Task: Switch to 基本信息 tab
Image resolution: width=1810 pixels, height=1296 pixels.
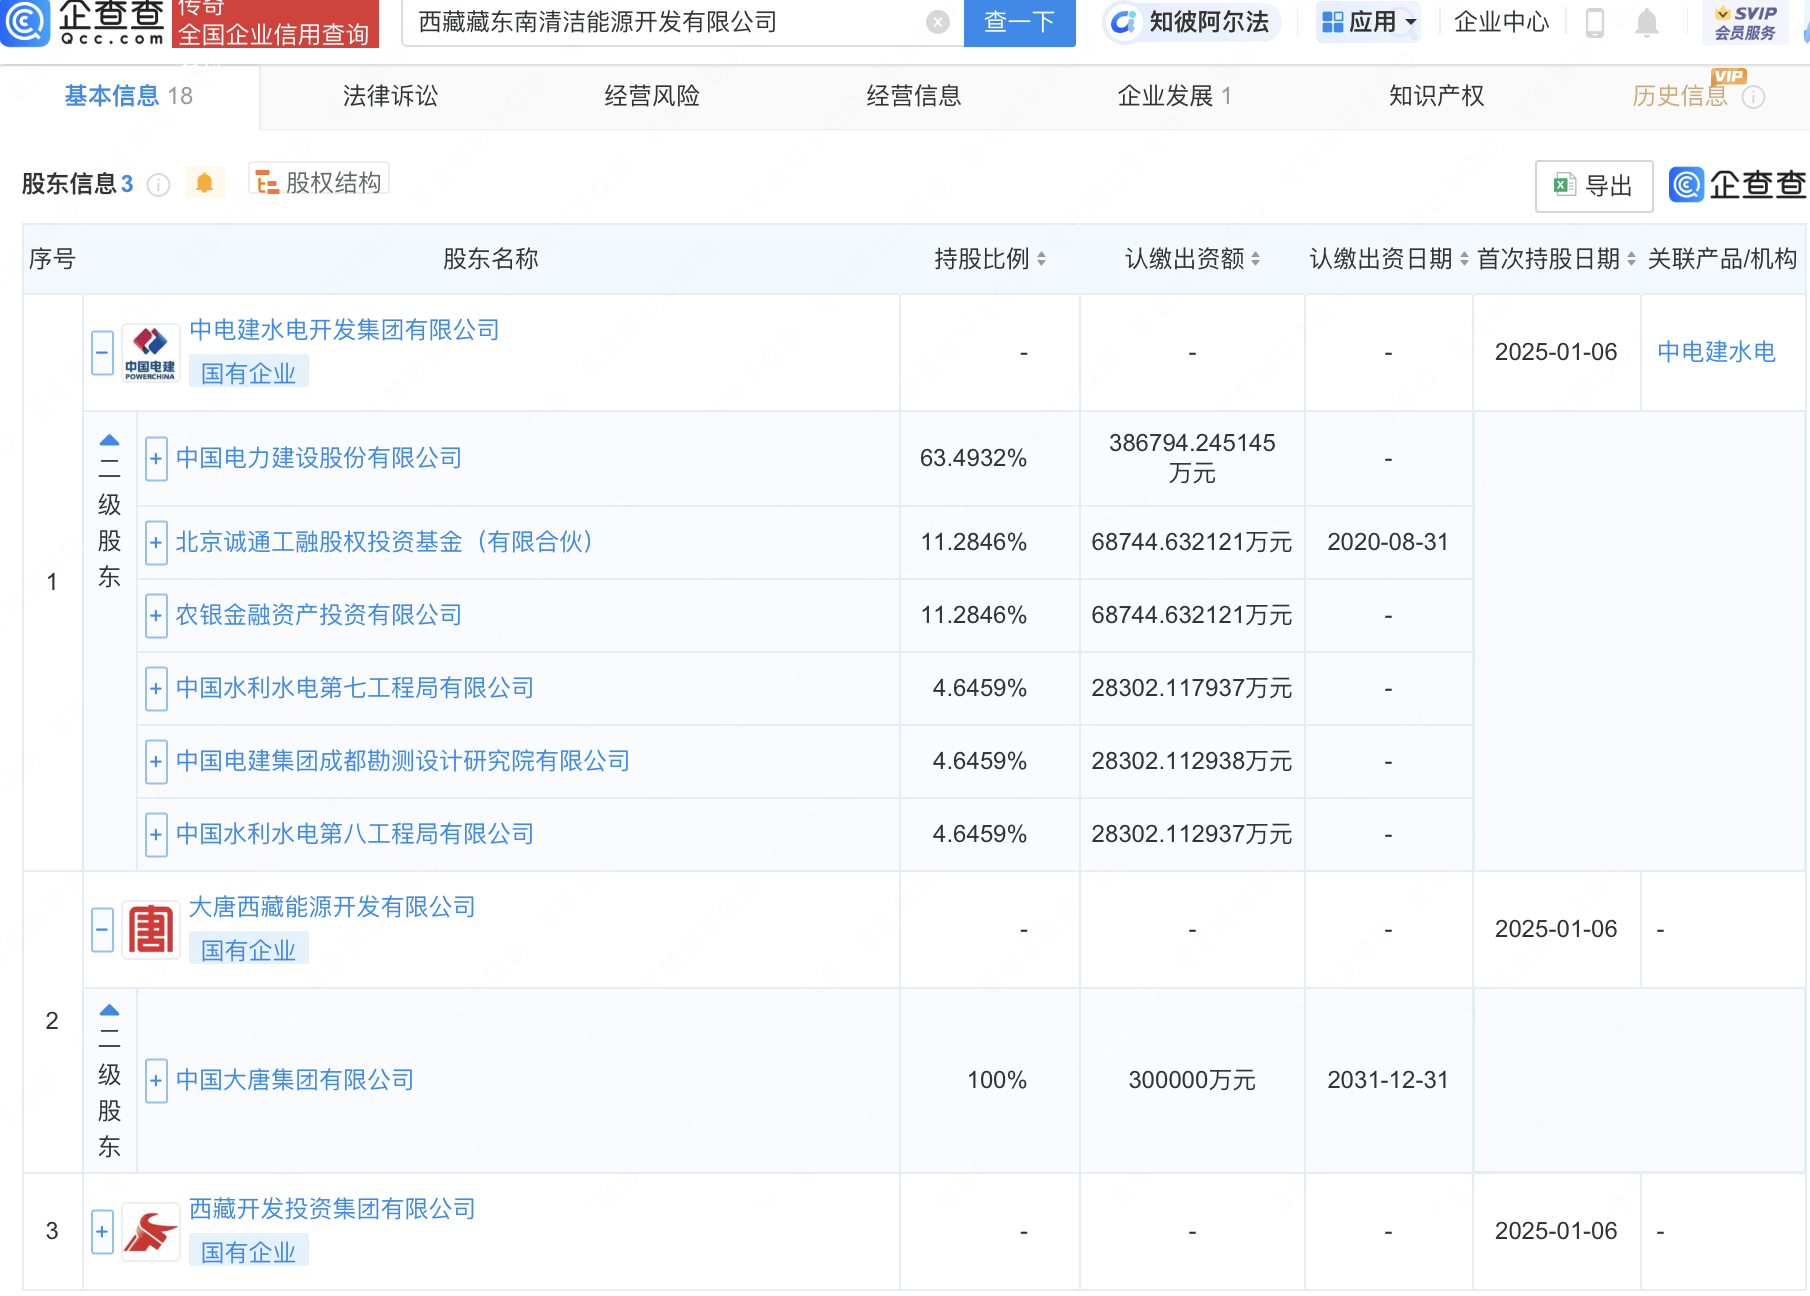Action: click(129, 96)
